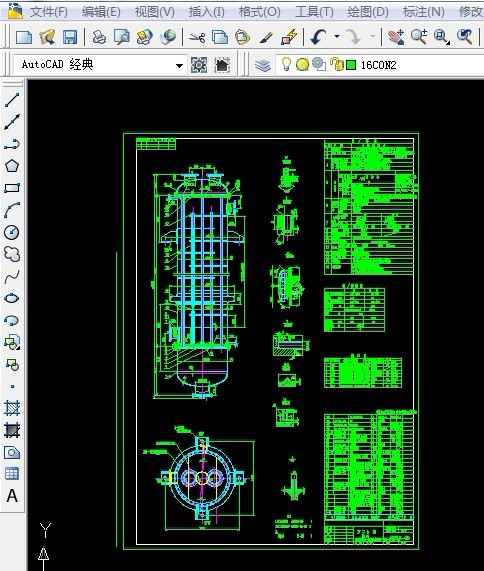Click the heat exchanger elevation drawing

(198, 281)
